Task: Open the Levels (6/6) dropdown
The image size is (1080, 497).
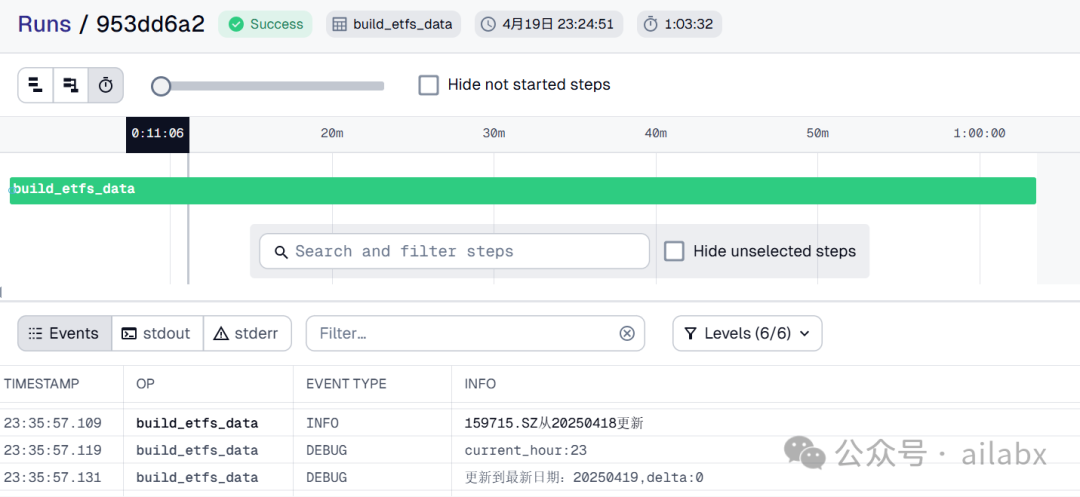Action: (747, 334)
